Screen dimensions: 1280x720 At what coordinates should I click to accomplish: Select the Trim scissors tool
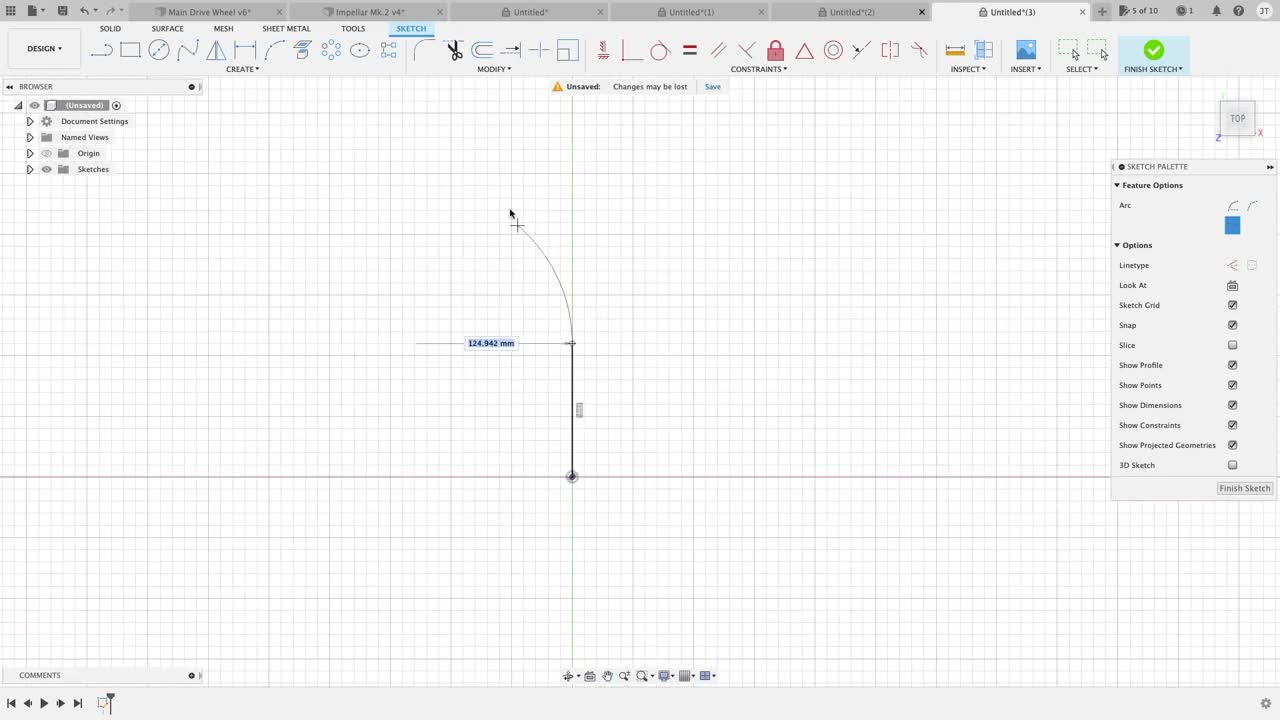tap(454, 50)
